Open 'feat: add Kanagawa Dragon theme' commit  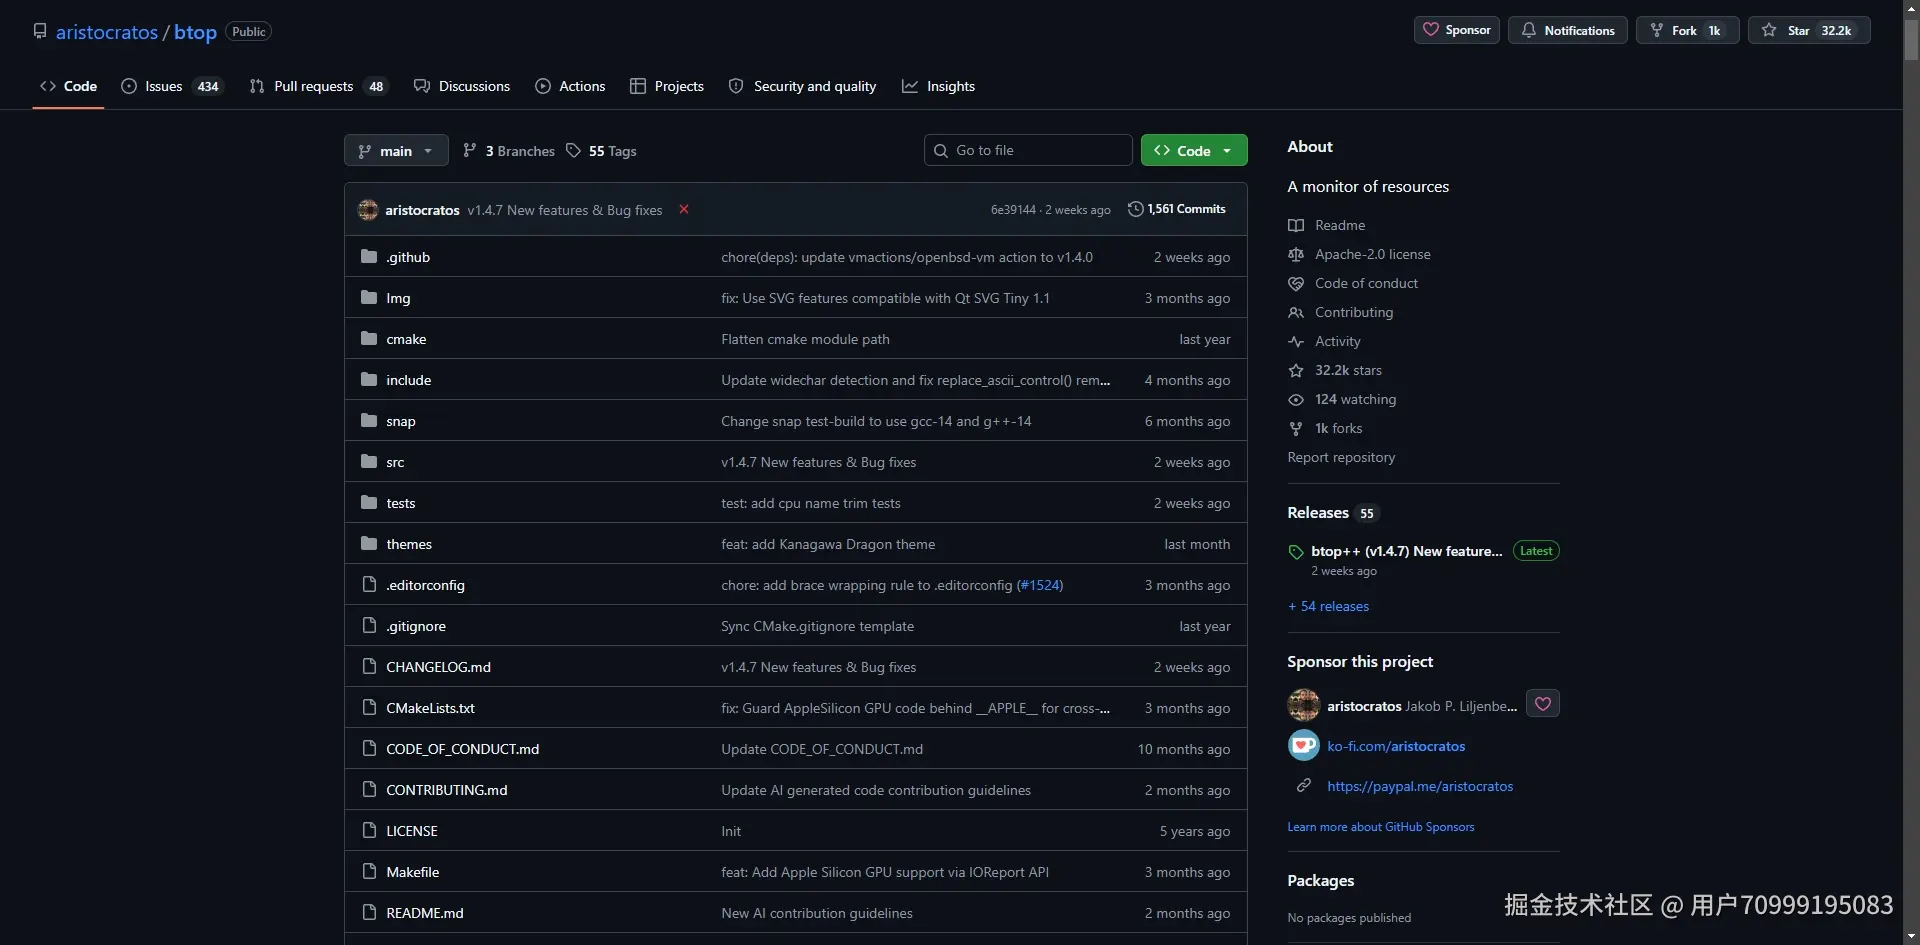(828, 544)
